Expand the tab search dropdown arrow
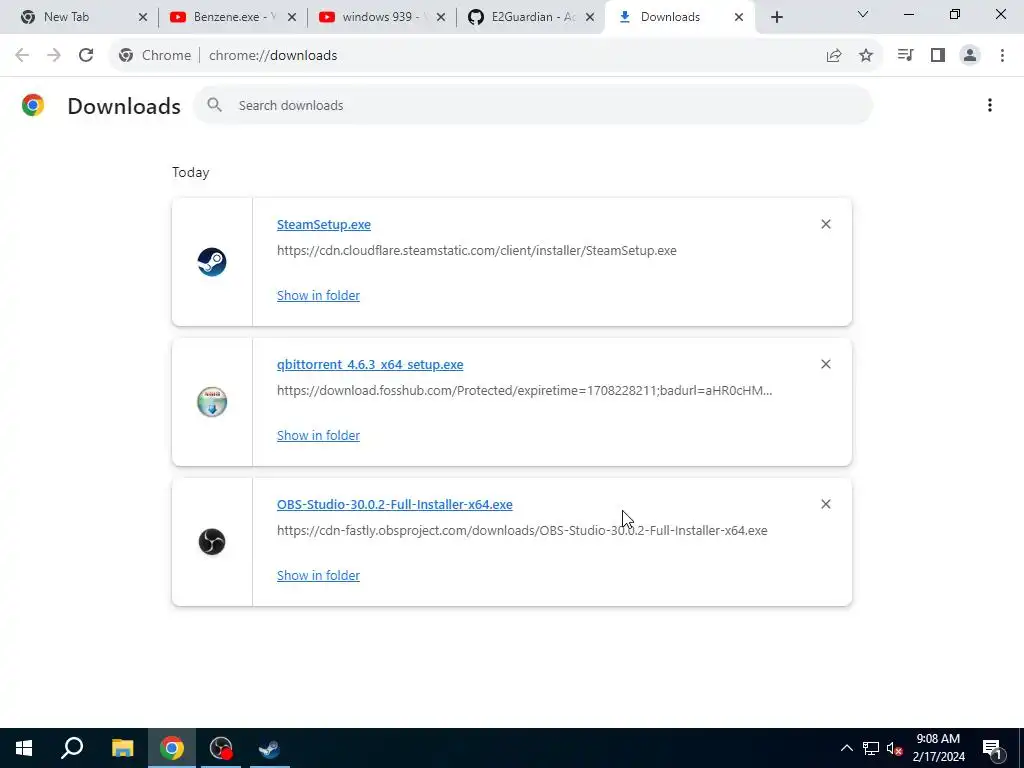Screen dimensions: 1024x768 (863, 14)
